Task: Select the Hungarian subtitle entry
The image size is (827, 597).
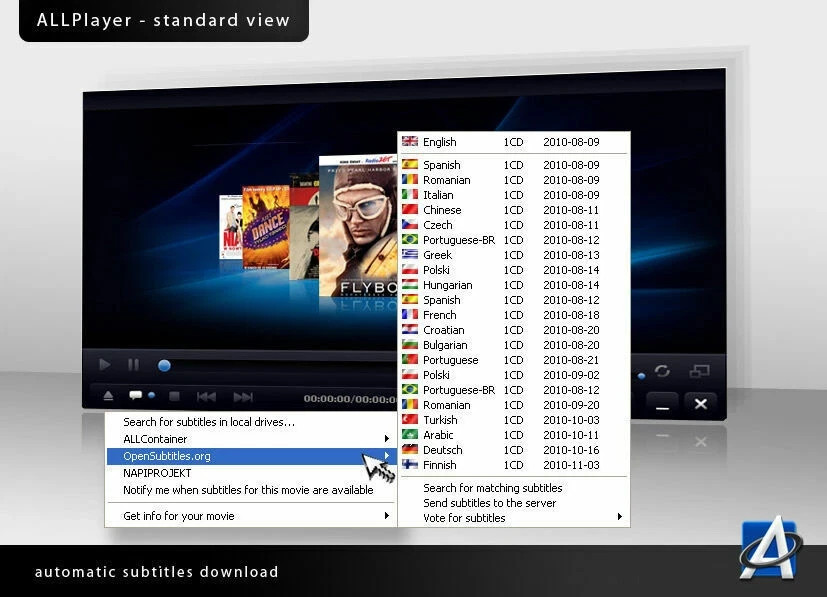Action: click(514, 285)
